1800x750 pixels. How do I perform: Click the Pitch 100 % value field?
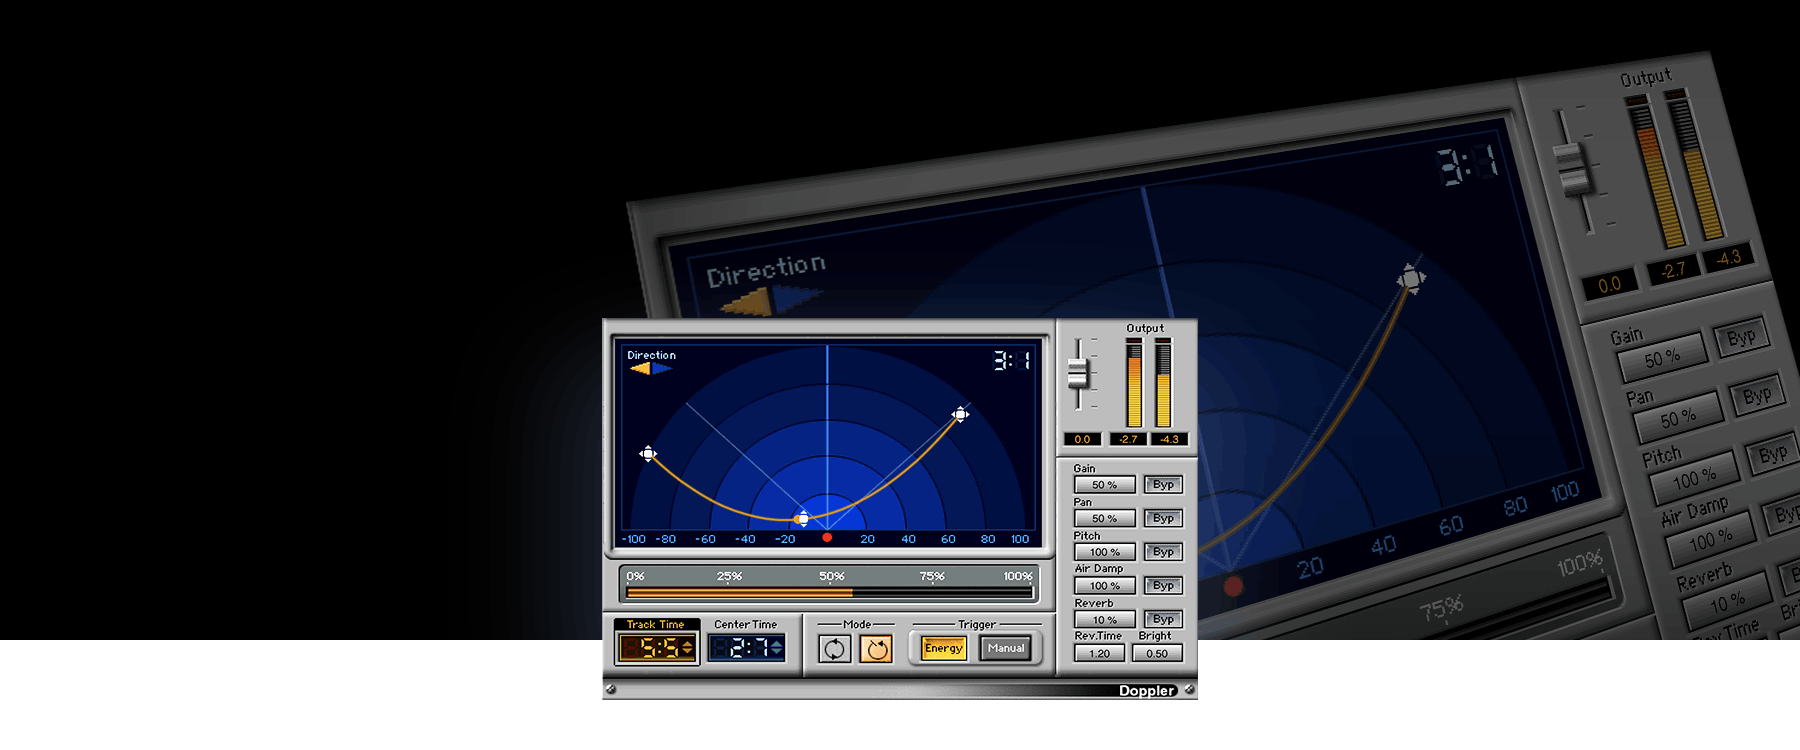[1104, 552]
